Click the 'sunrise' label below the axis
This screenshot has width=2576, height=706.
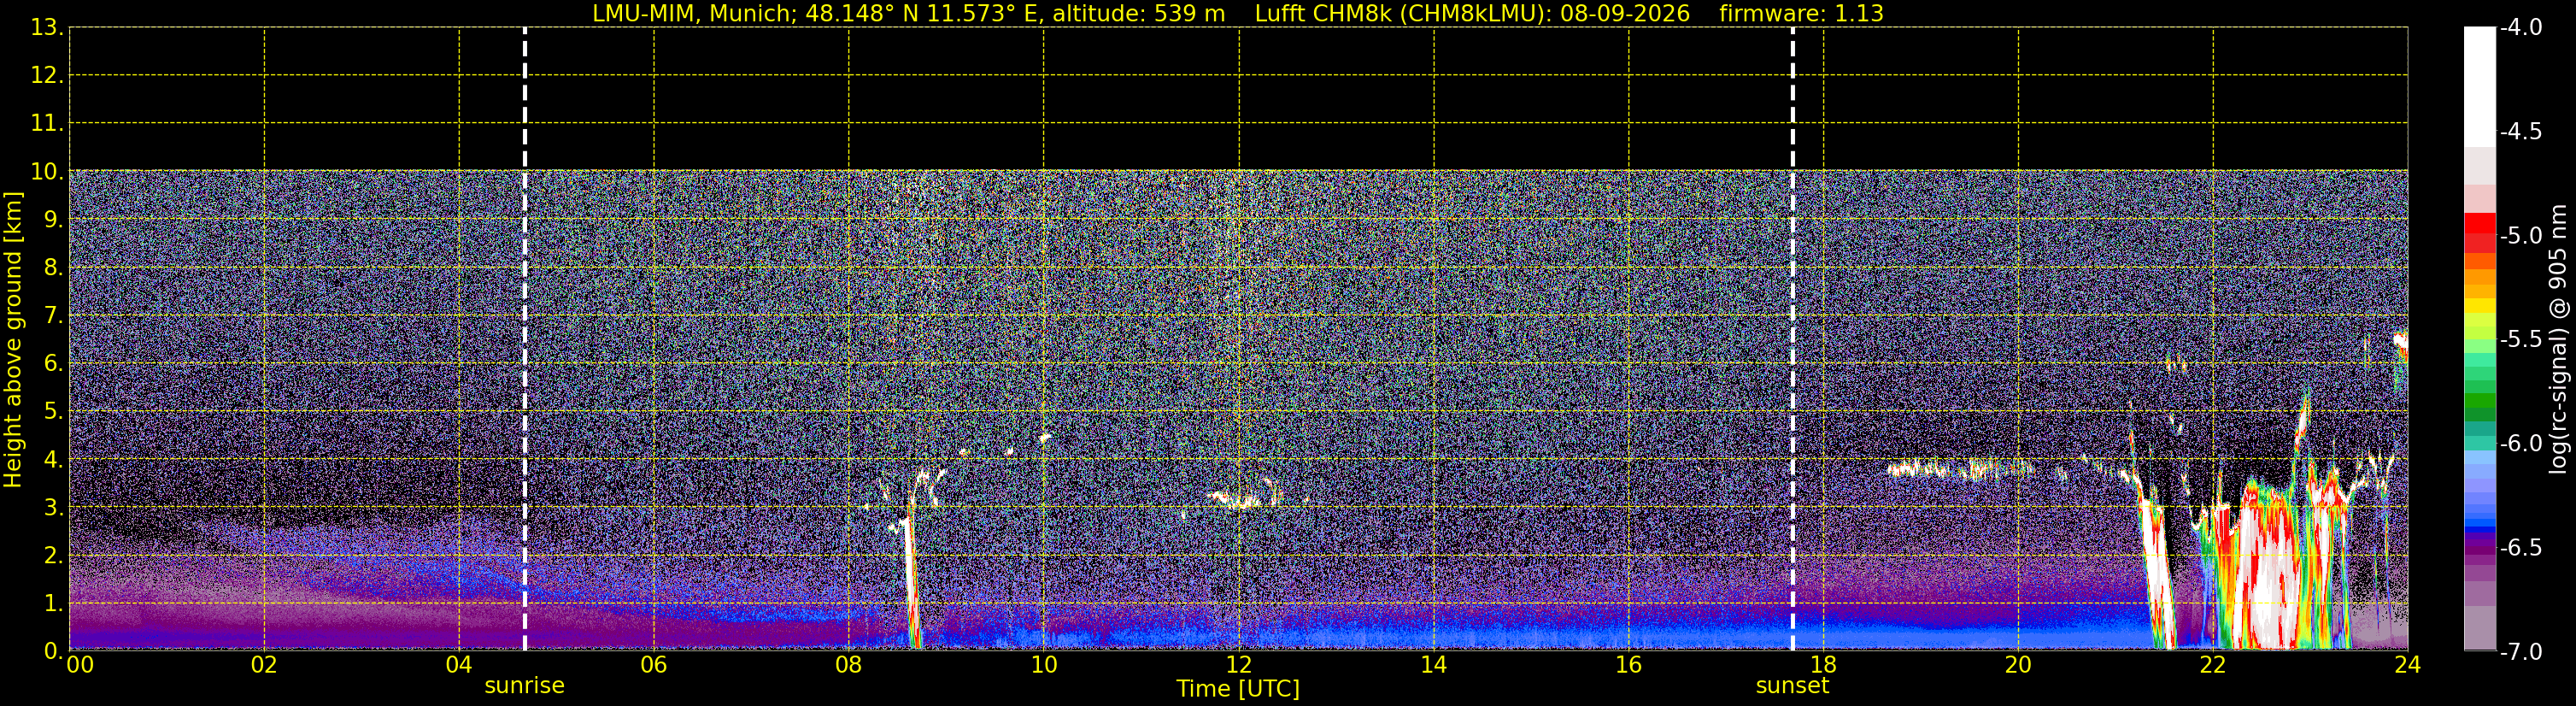click(x=525, y=686)
